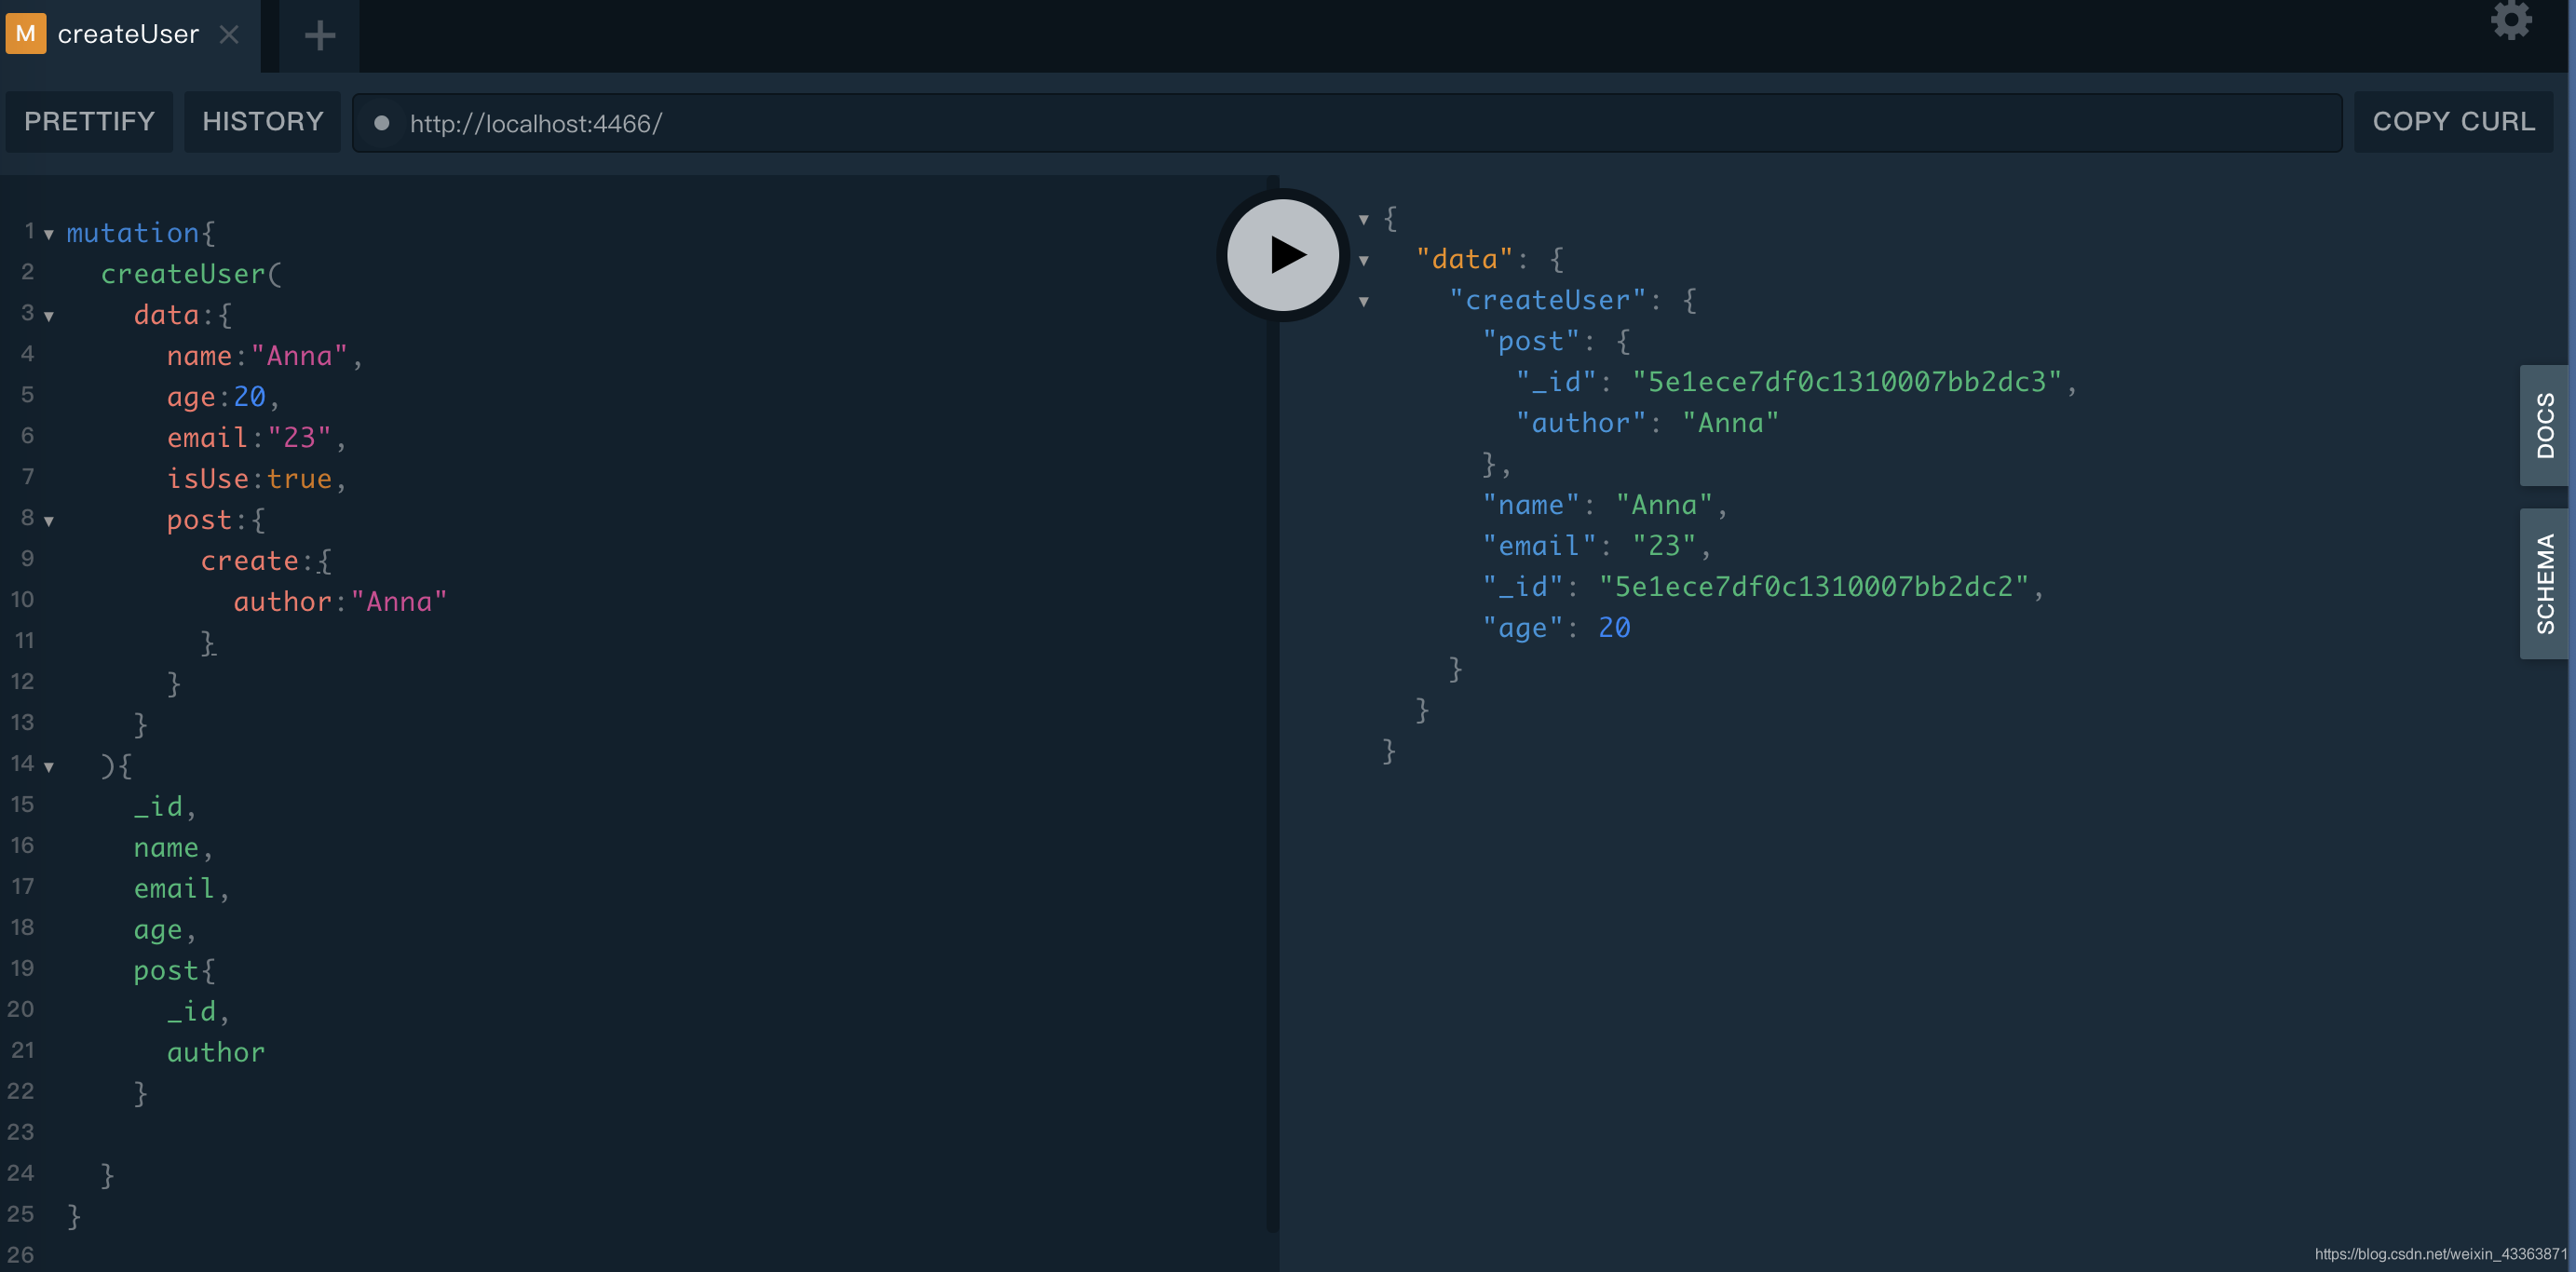Open the SCHEMA side tab

[x=2545, y=584]
